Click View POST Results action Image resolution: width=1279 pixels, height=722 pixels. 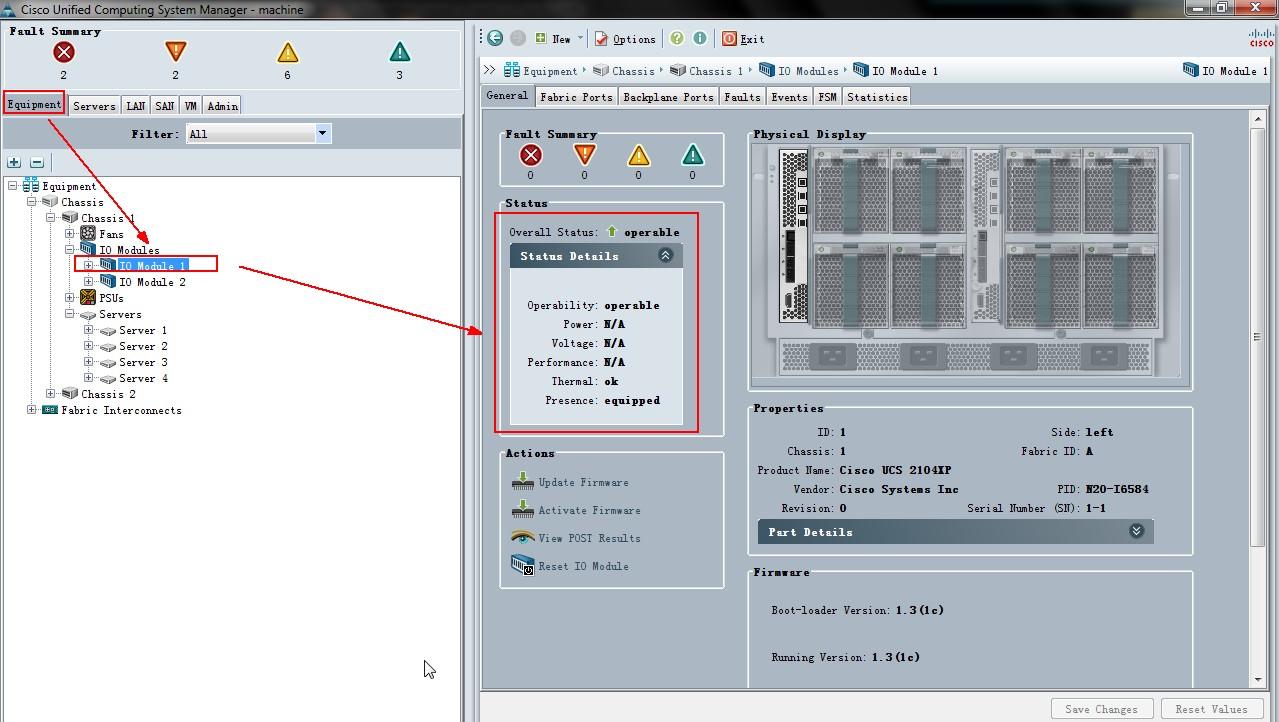pyautogui.click(x=576, y=538)
